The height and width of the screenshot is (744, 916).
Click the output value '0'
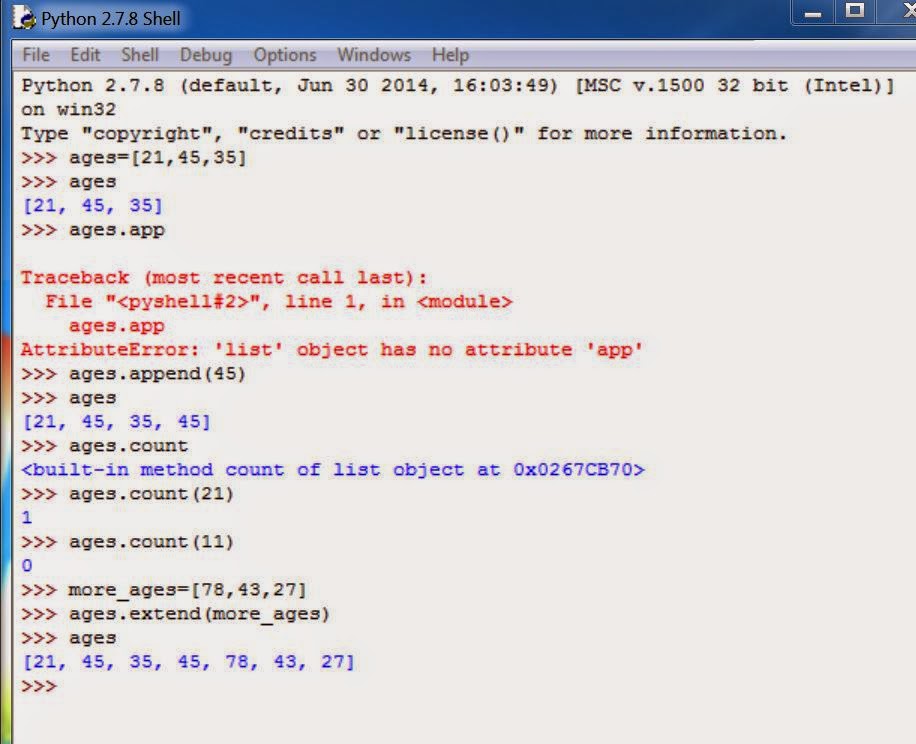click(x=27, y=565)
